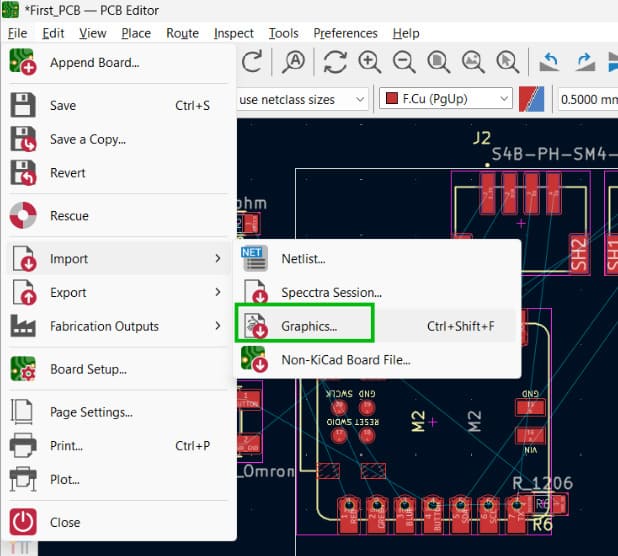This screenshot has height=556, width=618.
Task: Click the Board Setup icon
Action: [23, 369]
